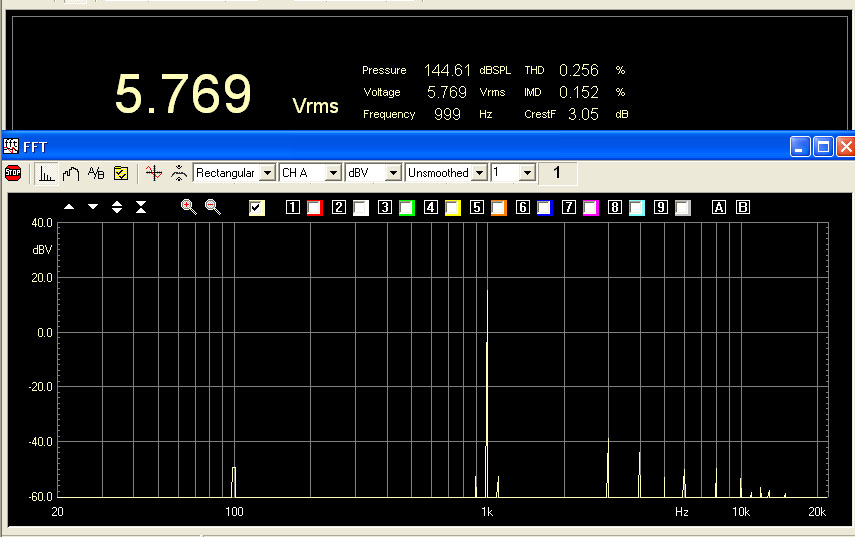Click the overlay B button
855x537 pixels.
click(742, 208)
